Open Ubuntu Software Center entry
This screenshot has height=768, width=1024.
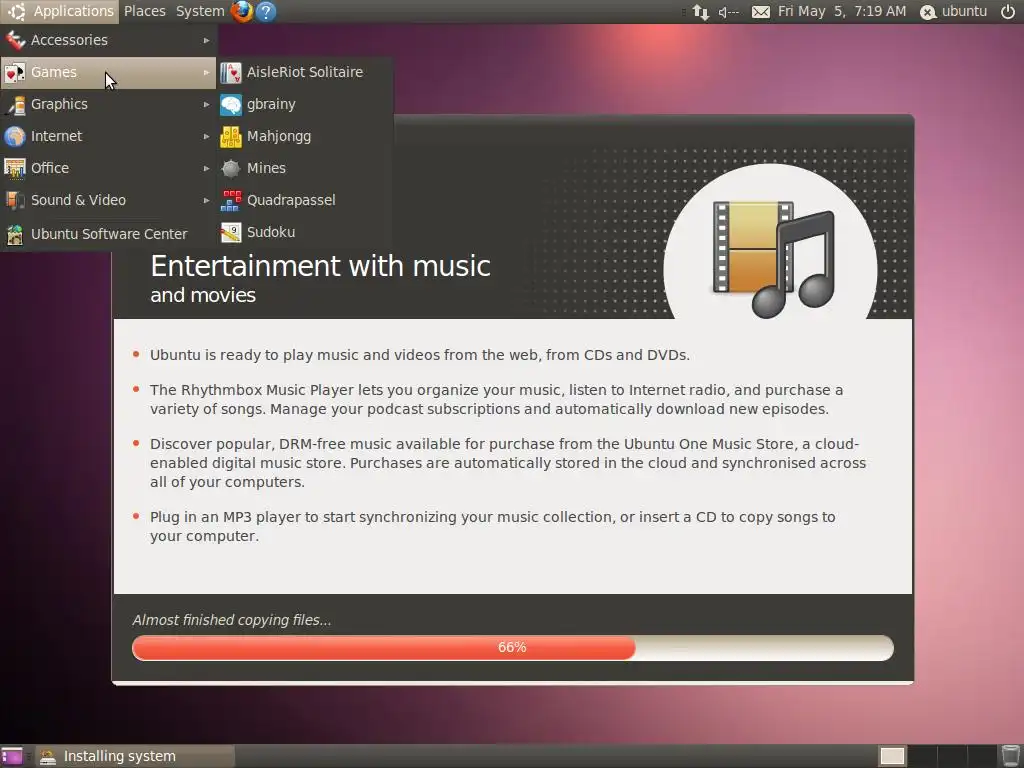(x=108, y=234)
